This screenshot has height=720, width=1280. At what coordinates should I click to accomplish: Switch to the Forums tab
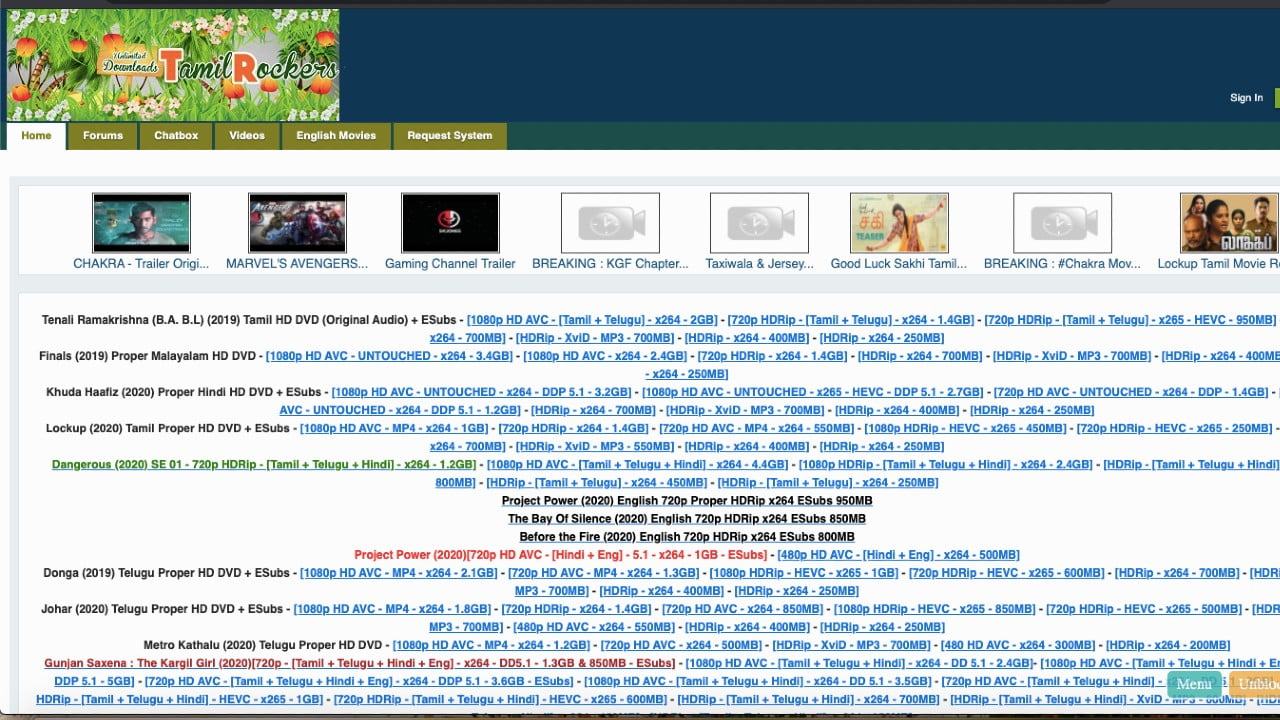point(103,136)
